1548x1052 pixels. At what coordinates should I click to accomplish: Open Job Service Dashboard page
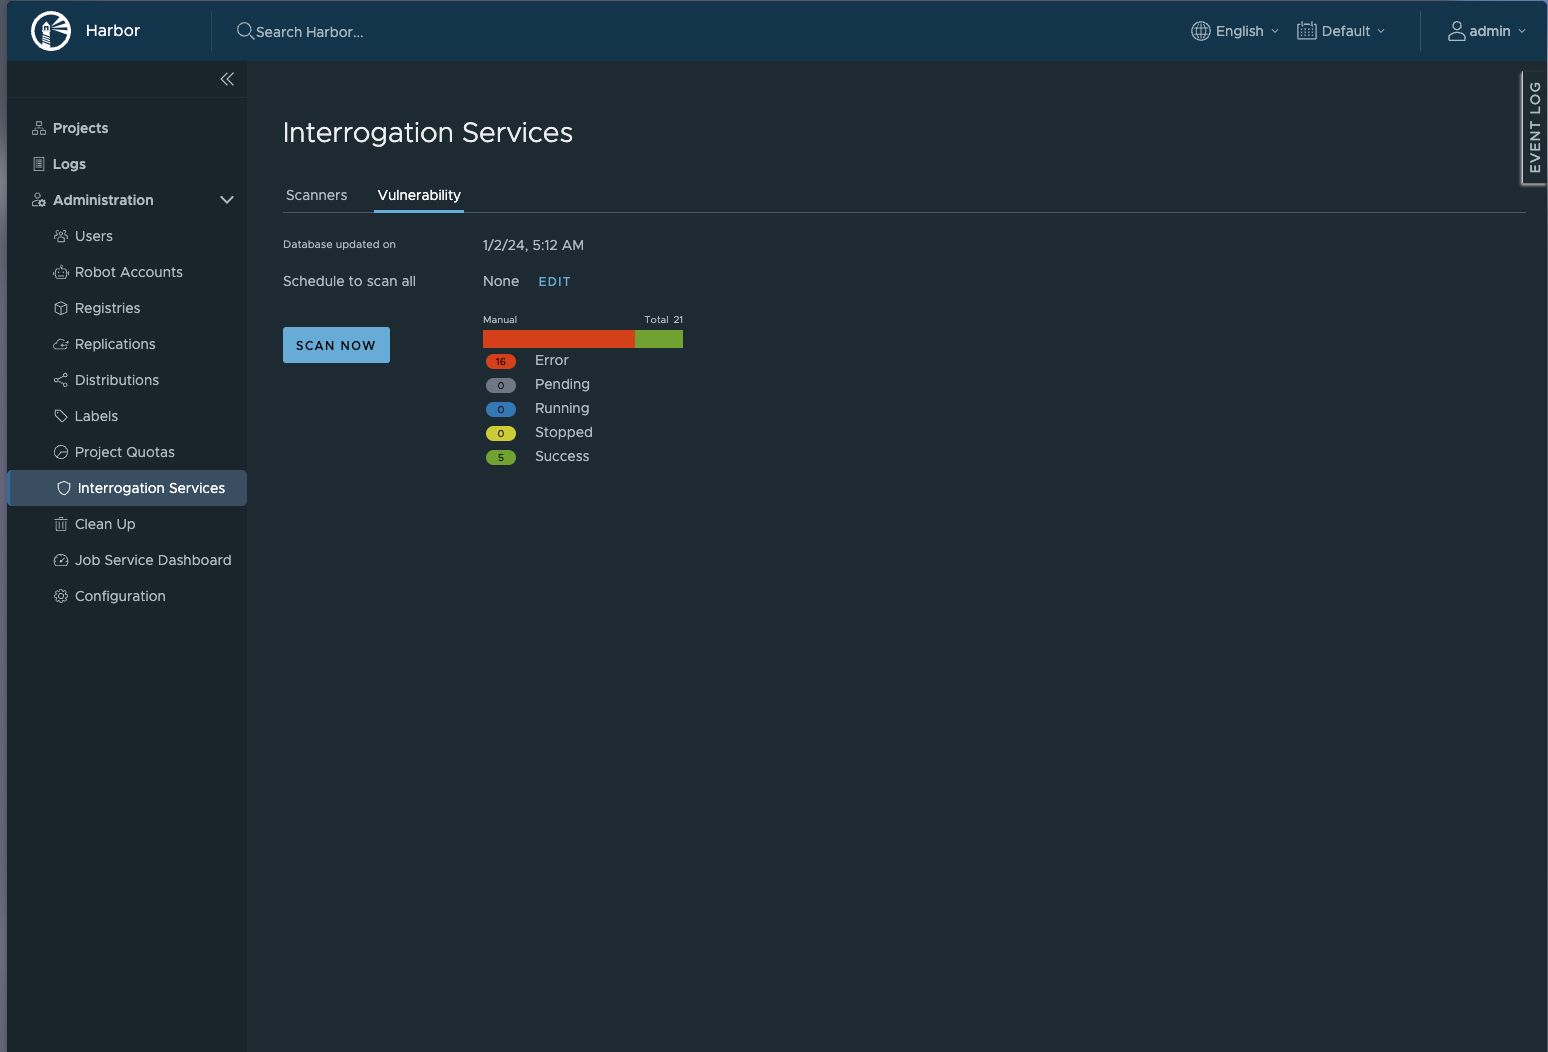(x=153, y=560)
